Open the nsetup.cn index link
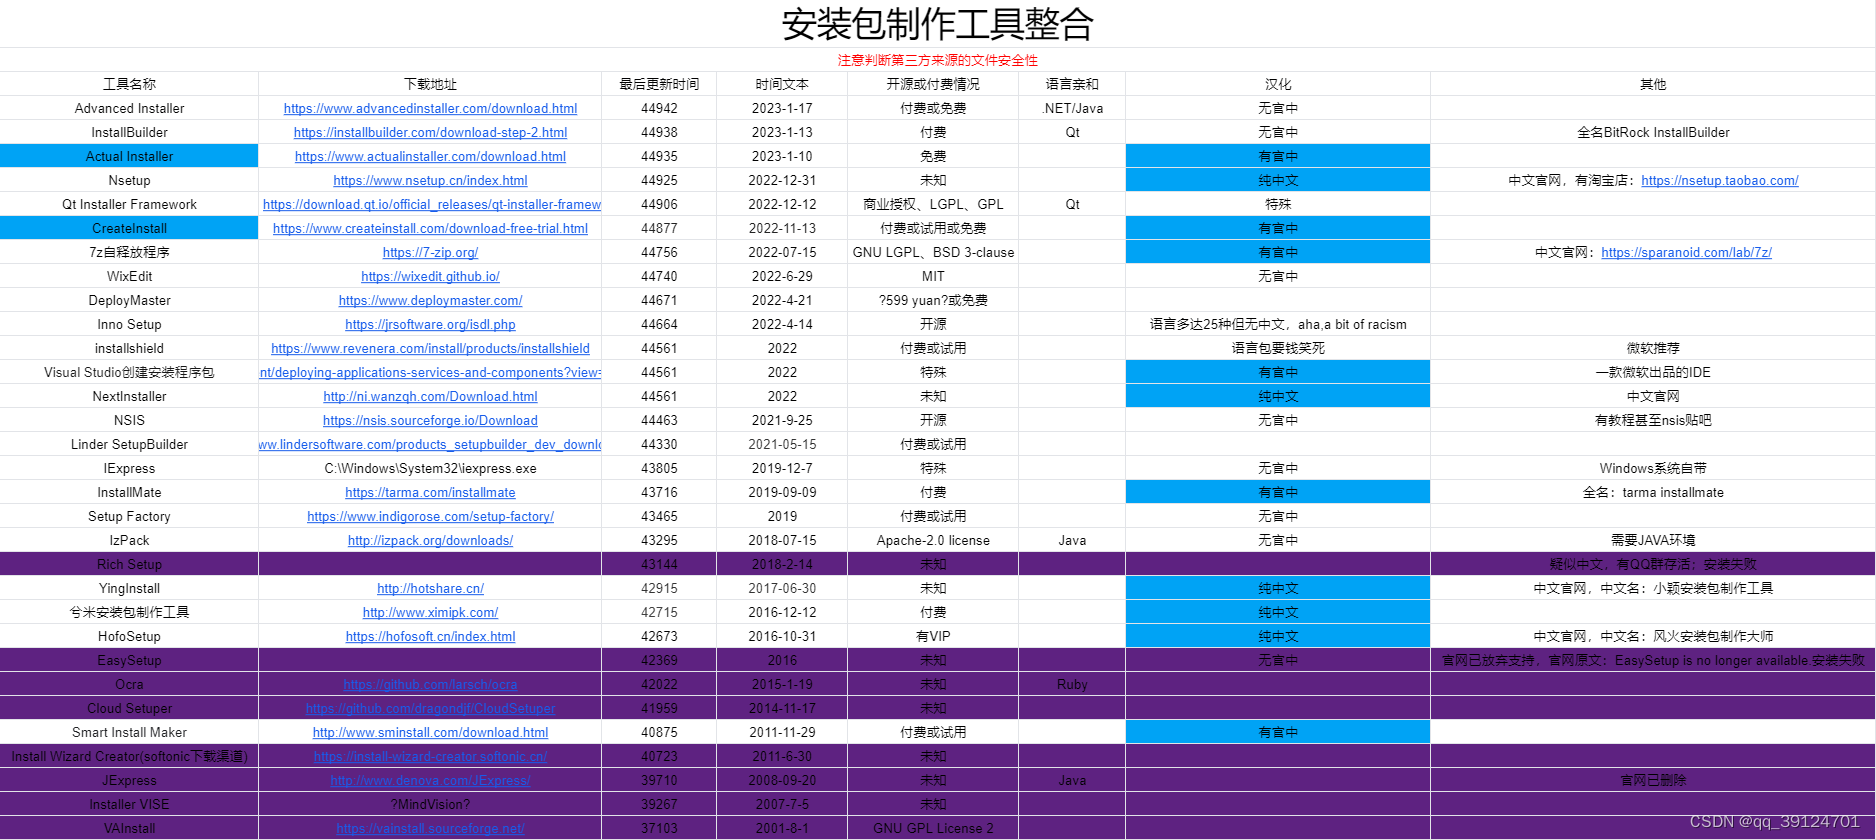Screen dimensions: 1876x840 pyautogui.click(x=430, y=180)
